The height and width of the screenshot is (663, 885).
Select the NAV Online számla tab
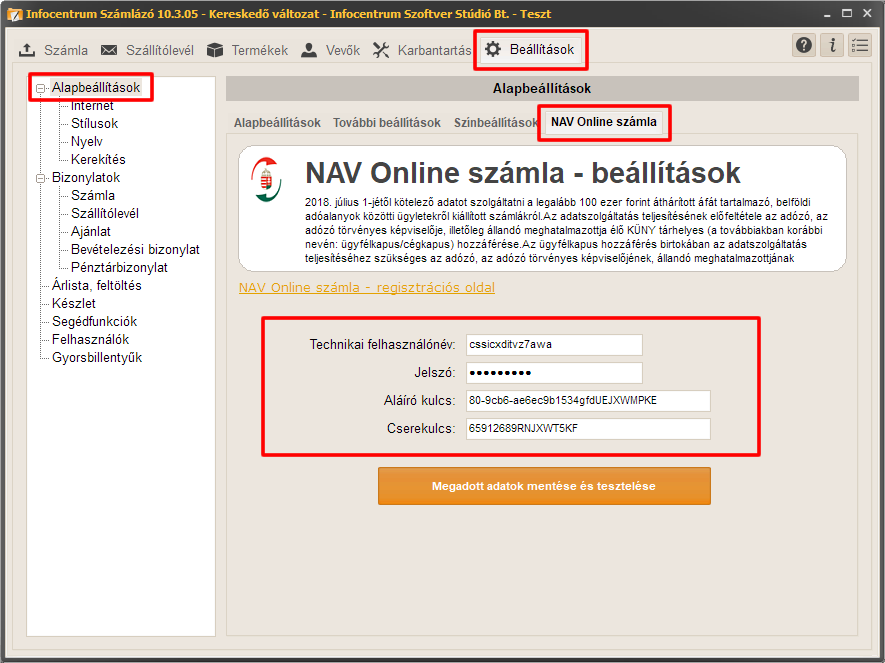coord(604,122)
